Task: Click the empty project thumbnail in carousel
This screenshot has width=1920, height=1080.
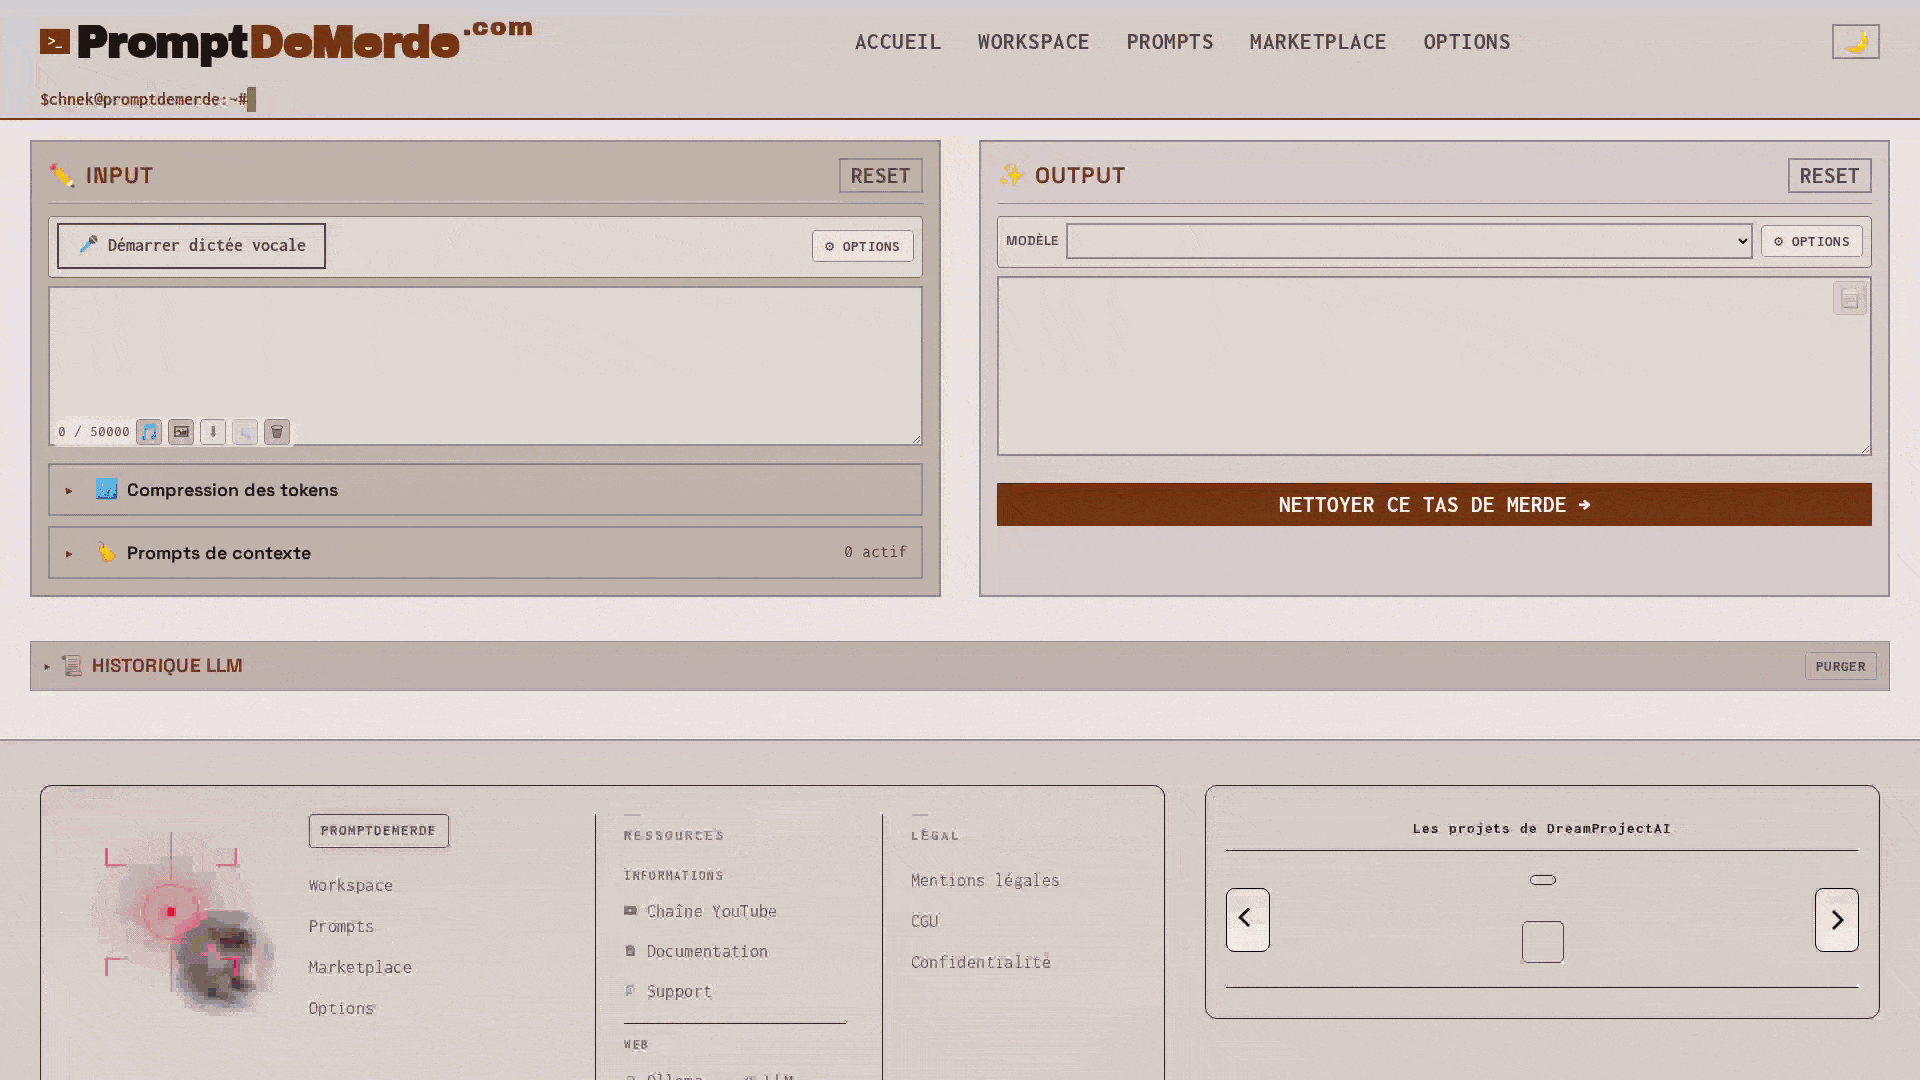Action: [1542, 942]
